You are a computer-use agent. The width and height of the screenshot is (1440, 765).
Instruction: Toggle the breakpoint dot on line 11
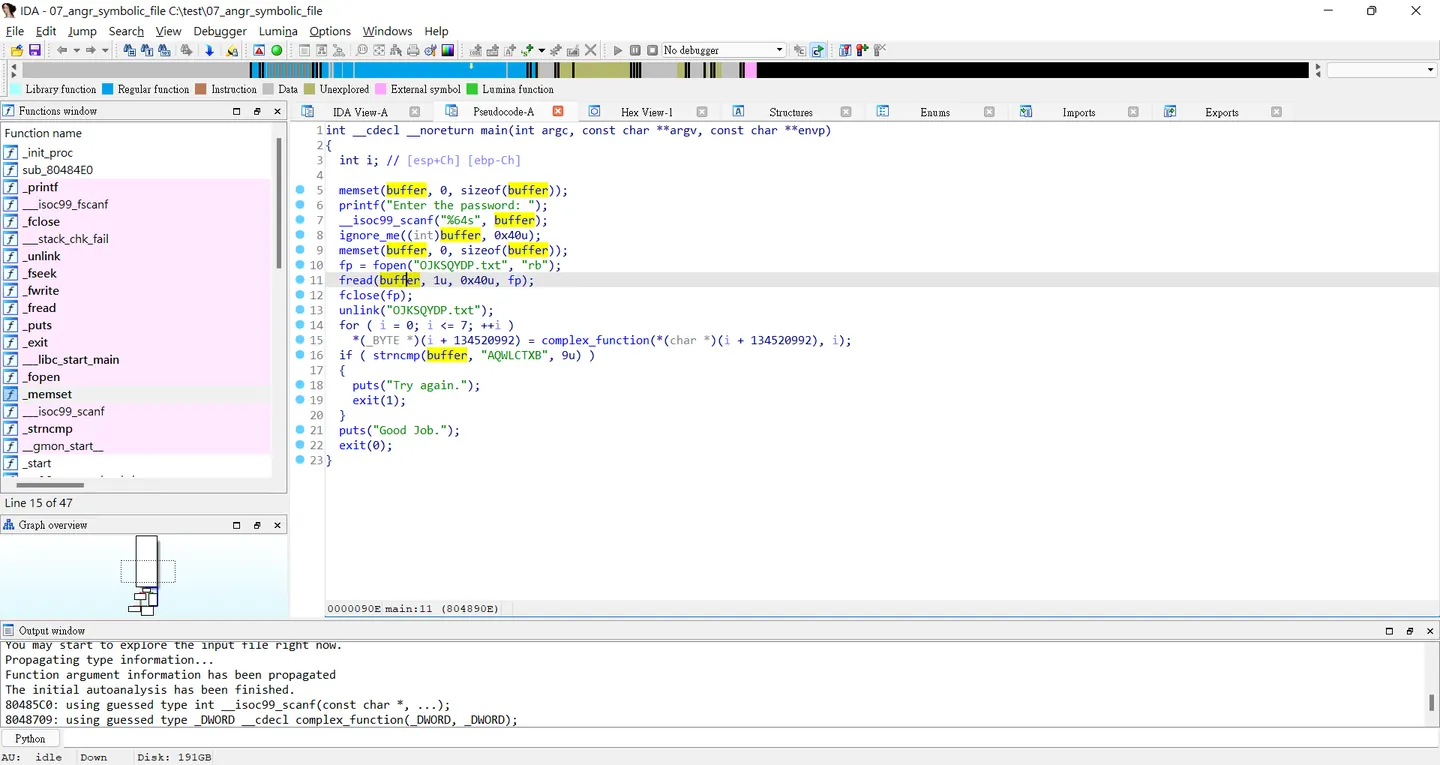300,280
